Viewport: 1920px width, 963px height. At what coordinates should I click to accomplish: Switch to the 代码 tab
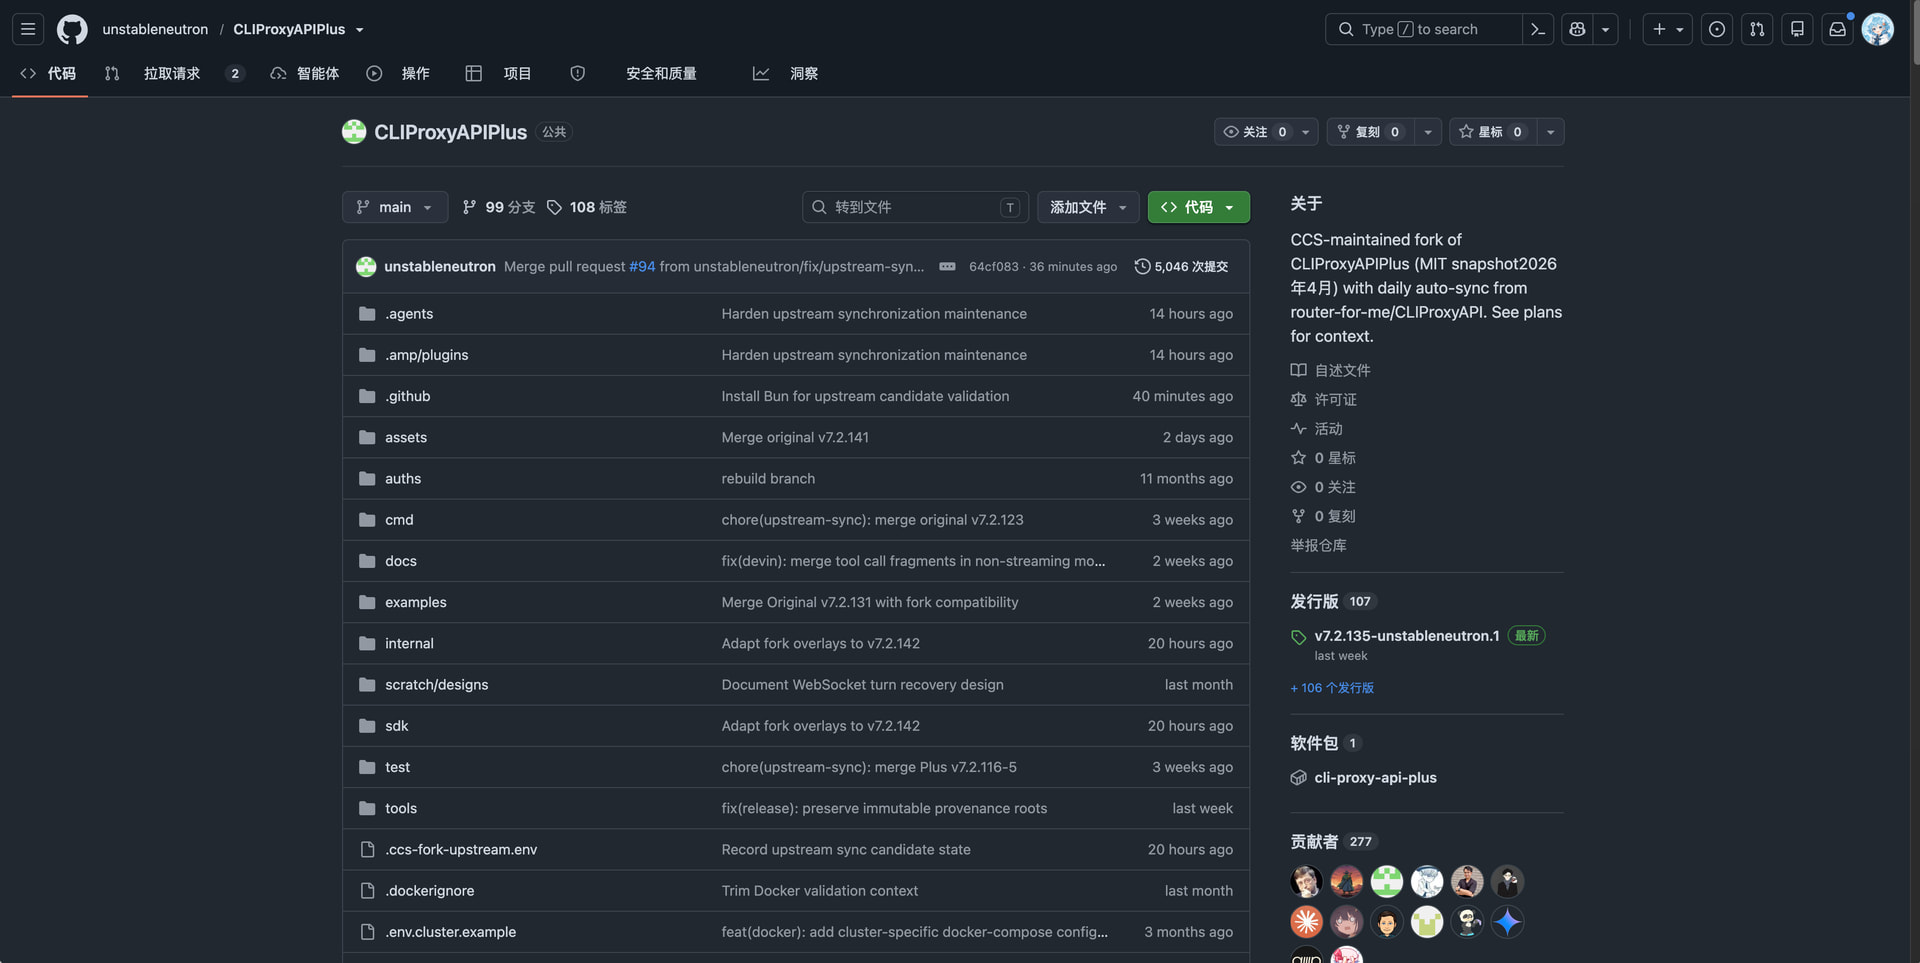tap(49, 73)
